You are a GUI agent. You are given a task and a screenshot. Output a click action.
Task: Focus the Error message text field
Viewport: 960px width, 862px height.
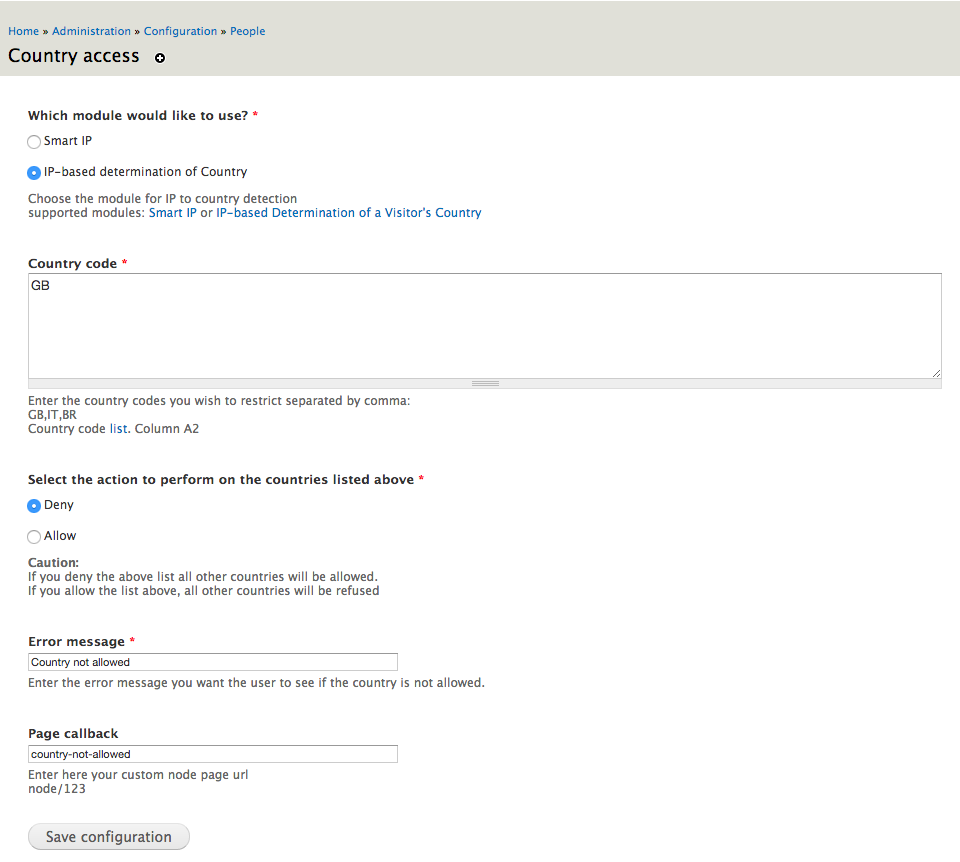pos(213,662)
